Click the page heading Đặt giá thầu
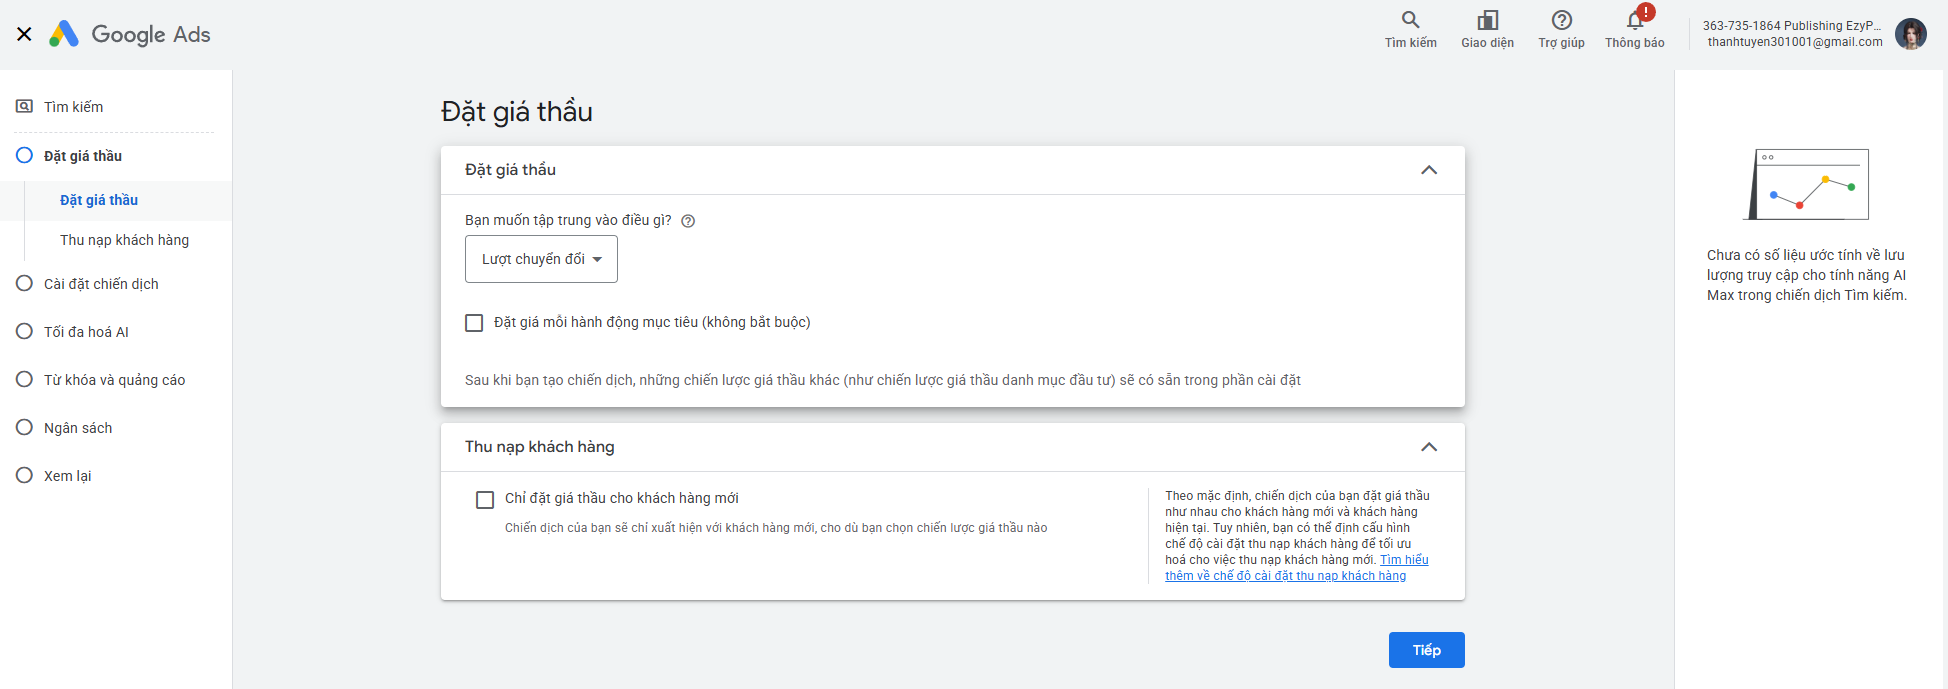 pos(517,111)
